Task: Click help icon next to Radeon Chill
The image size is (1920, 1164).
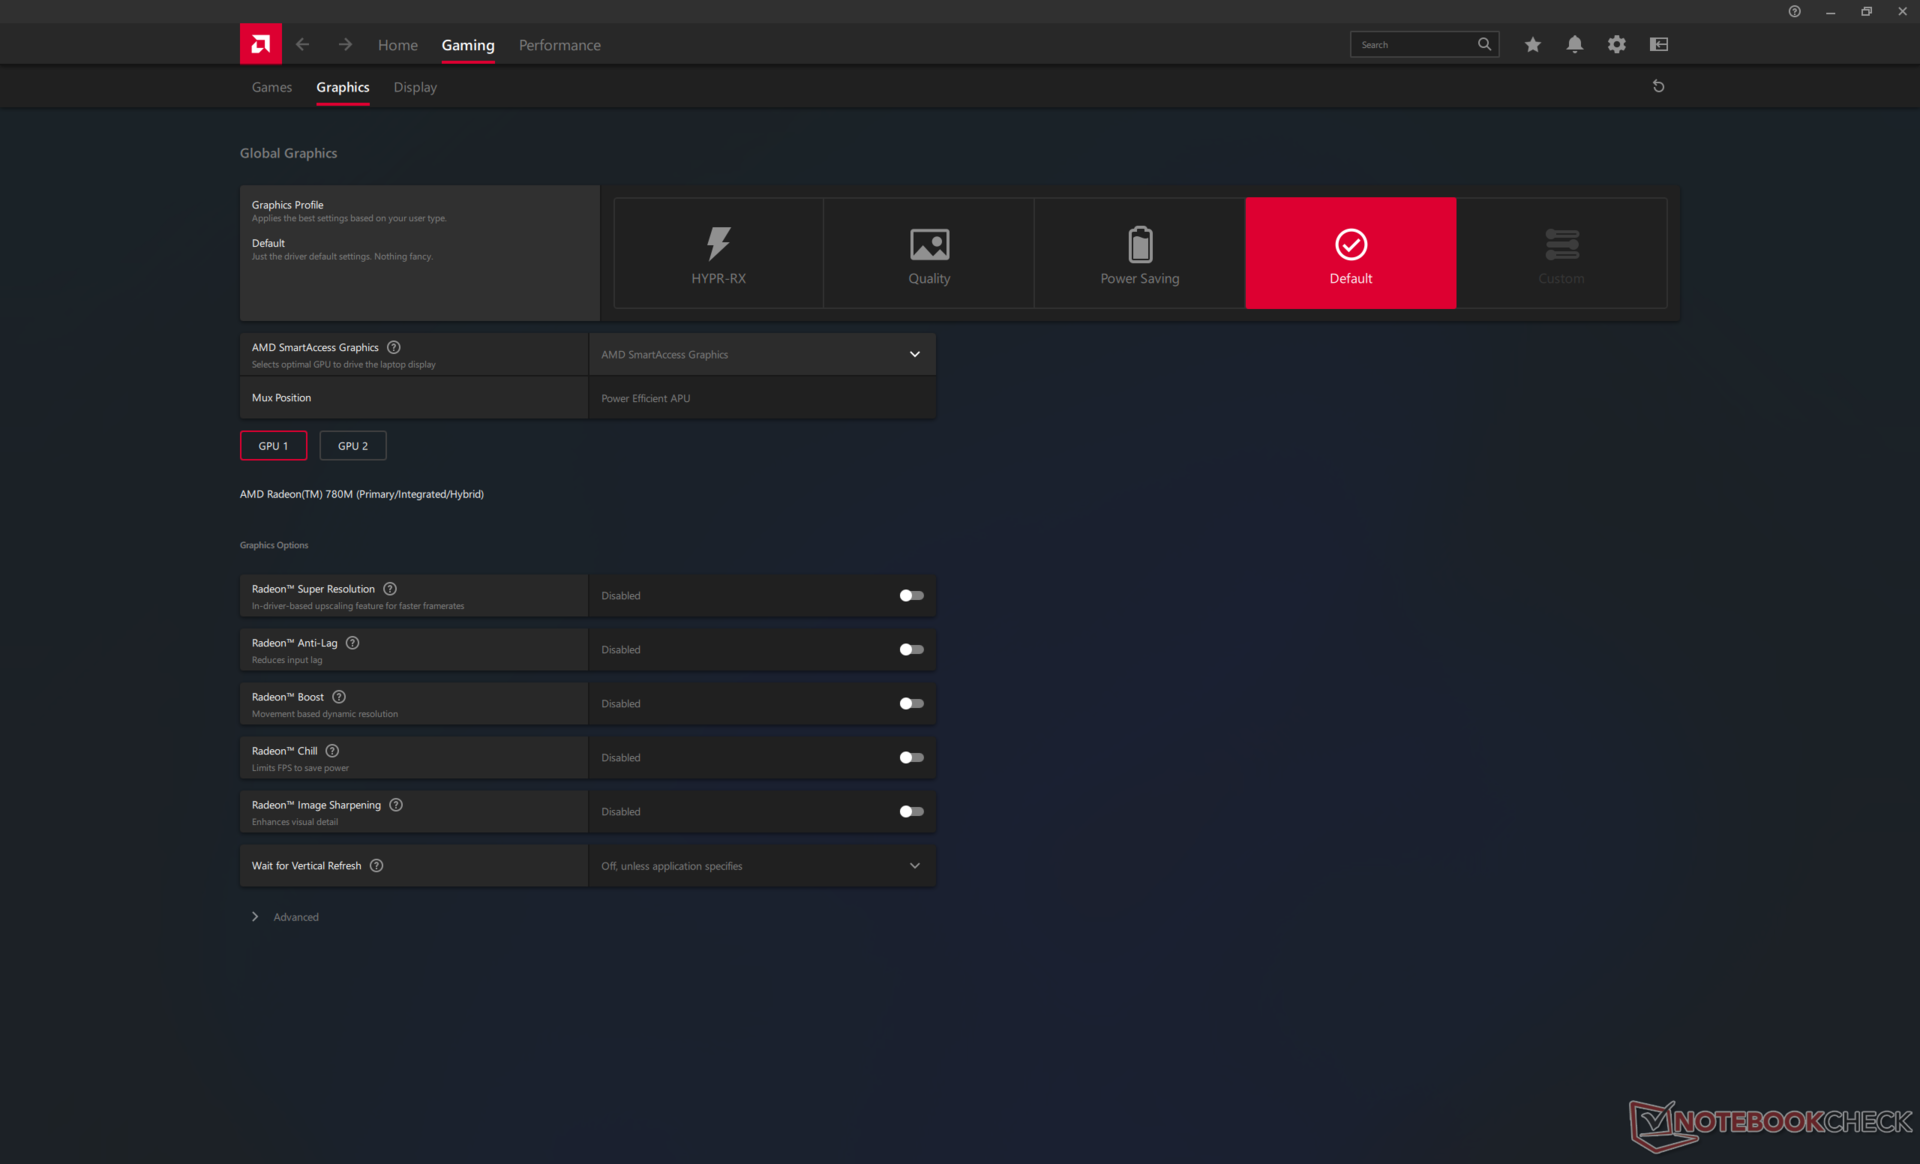Action: 332,751
